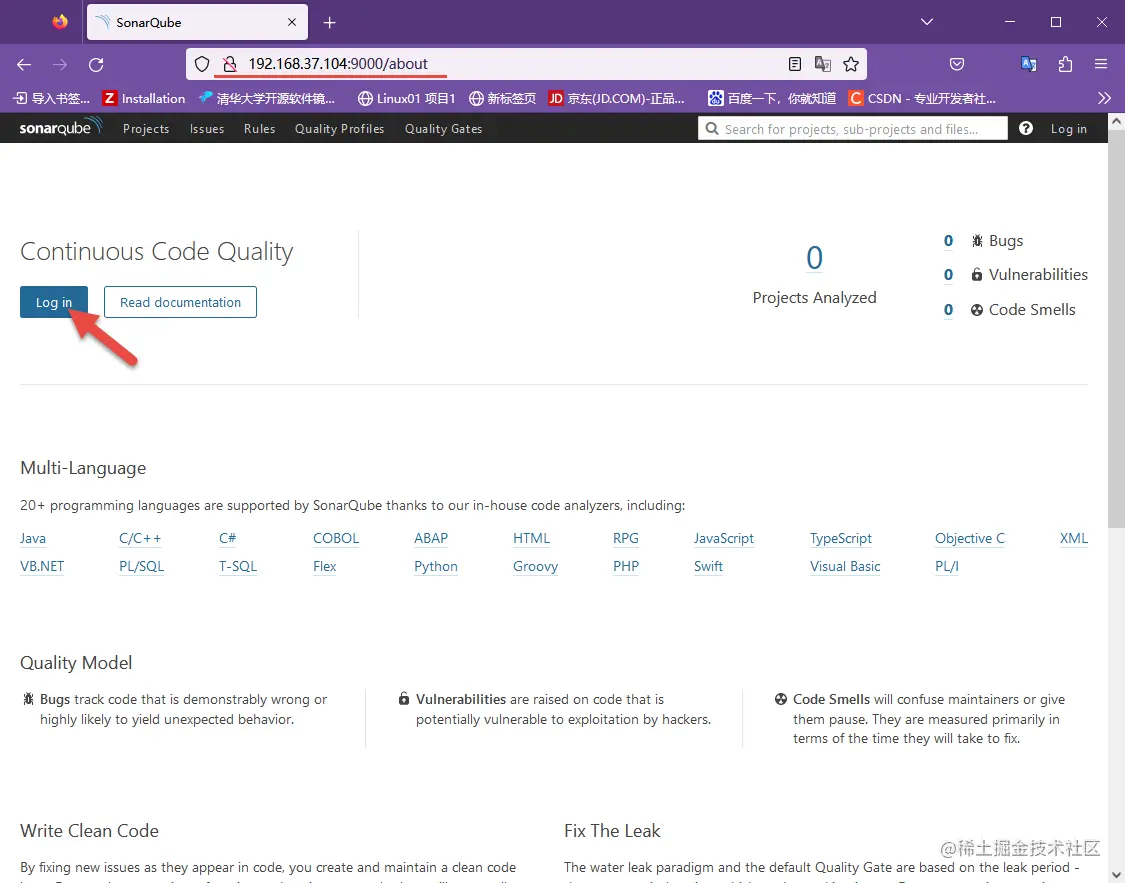Viewport: 1125px width, 883px height.
Task: Open the Firefox hamburger menu
Action: coord(1101,65)
